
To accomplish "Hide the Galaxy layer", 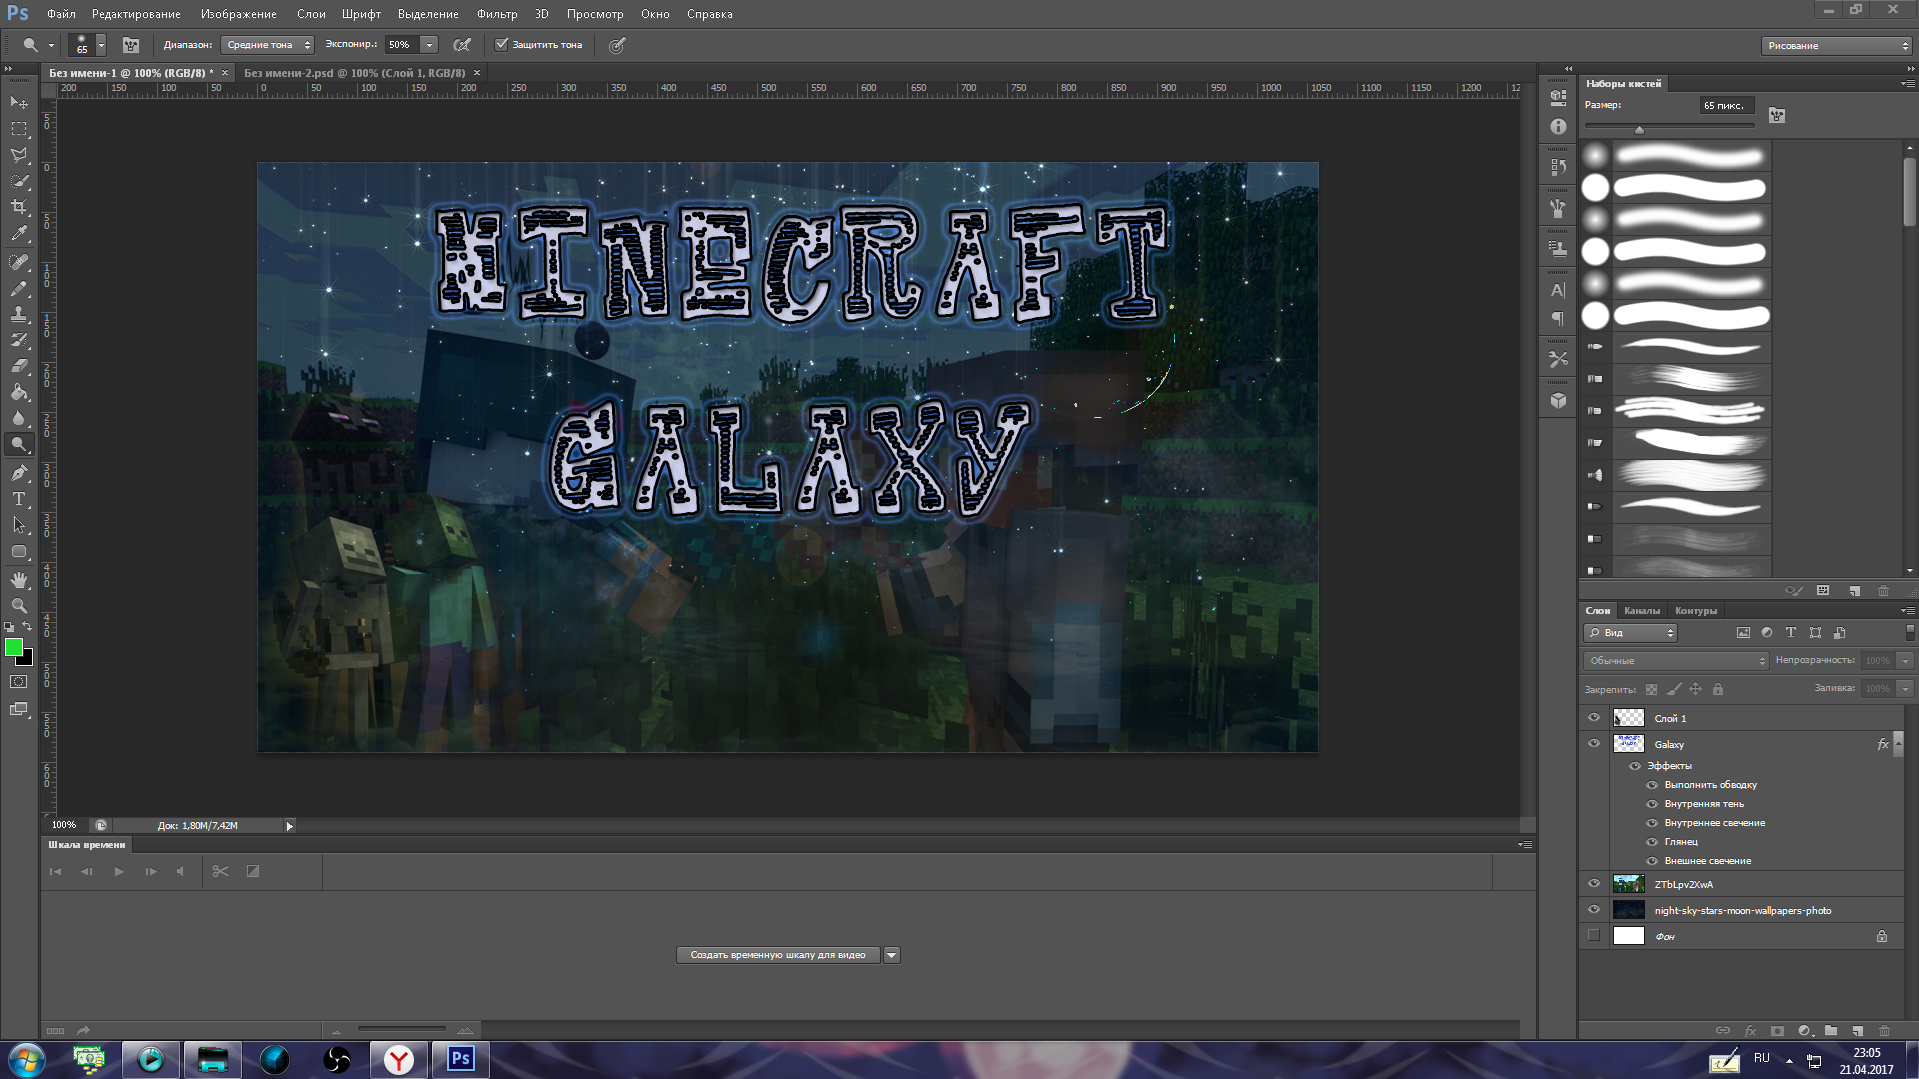I will click(x=1594, y=744).
